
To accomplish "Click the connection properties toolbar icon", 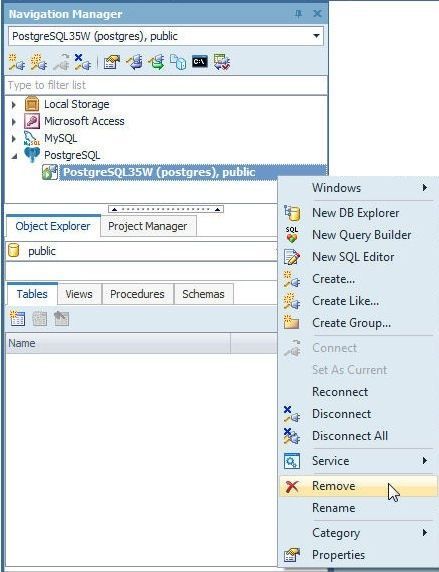I will (112, 62).
